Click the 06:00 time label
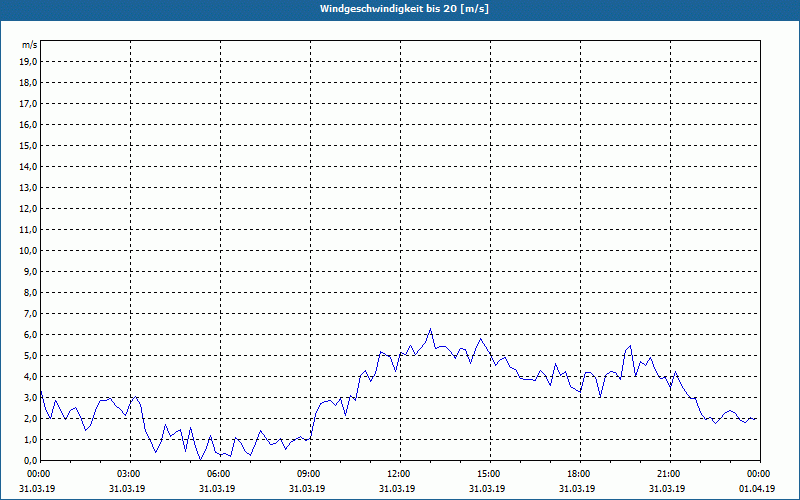 (x=220, y=474)
